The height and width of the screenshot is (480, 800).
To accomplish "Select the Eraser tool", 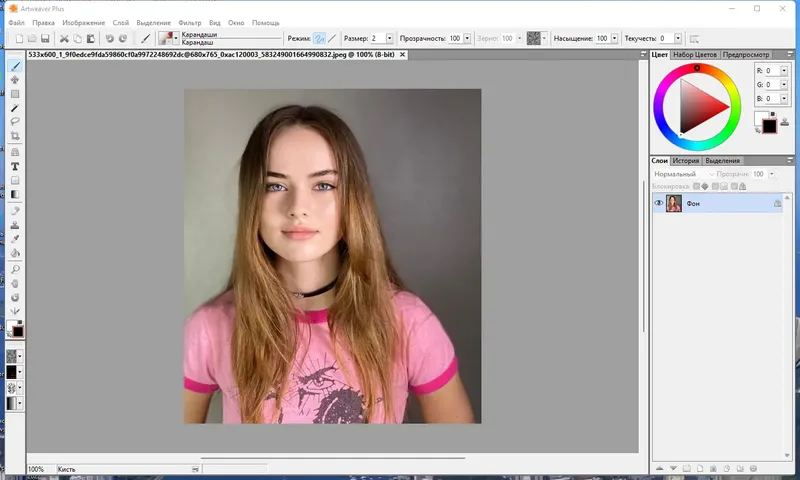I will coord(15,211).
